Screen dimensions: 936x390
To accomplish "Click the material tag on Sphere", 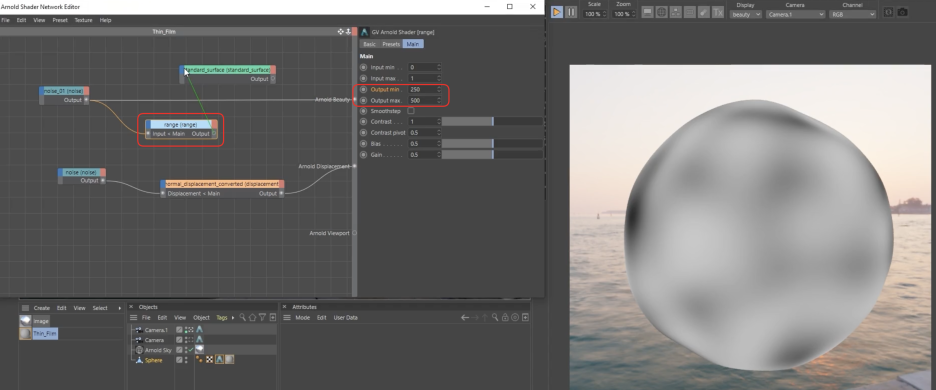I will 229,360.
